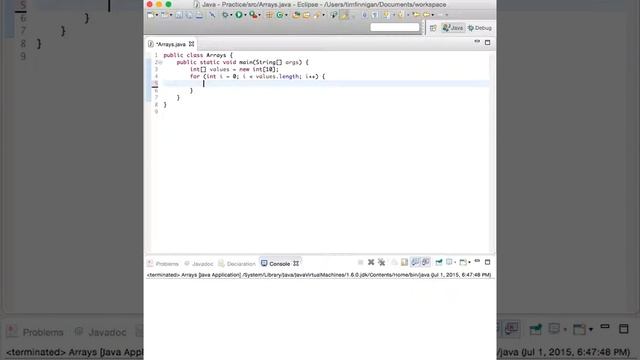Click the New file toolbar icon

tap(150, 15)
